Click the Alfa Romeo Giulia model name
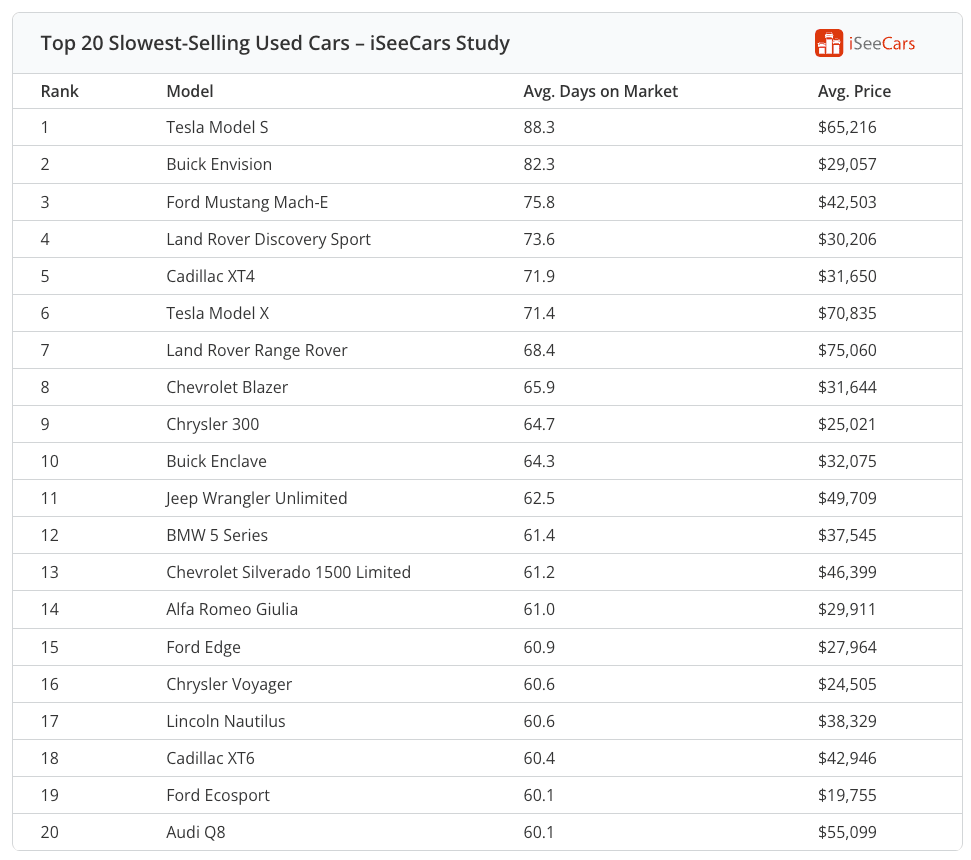This screenshot has height=860, width=971. point(232,609)
